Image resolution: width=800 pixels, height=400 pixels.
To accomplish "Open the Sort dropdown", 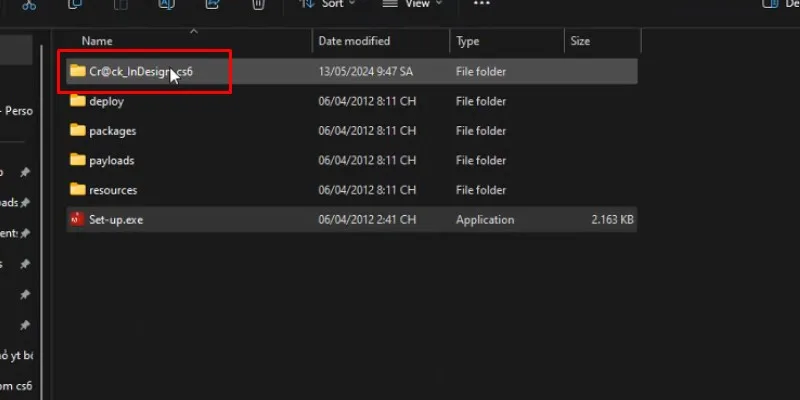I will click(x=327, y=4).
